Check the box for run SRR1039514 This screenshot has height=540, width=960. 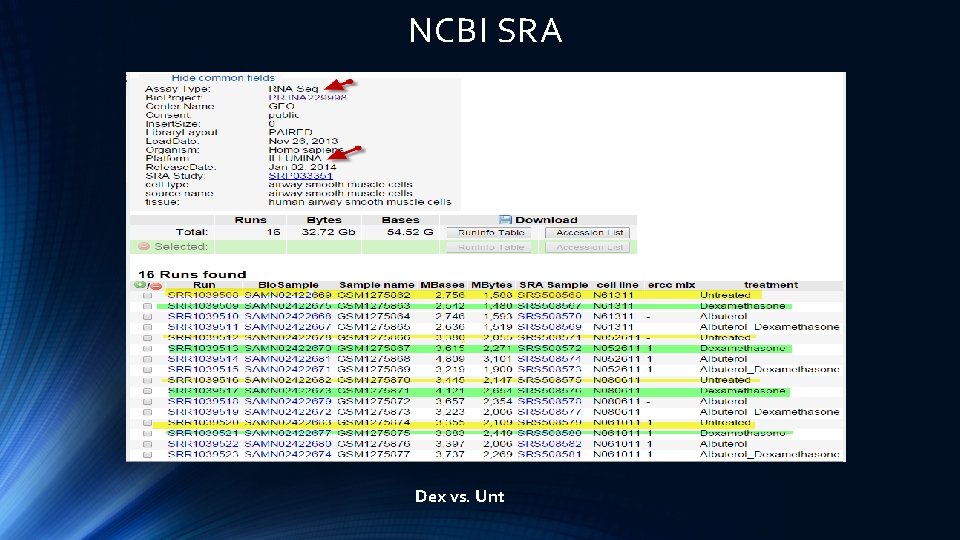coord(148,359)
